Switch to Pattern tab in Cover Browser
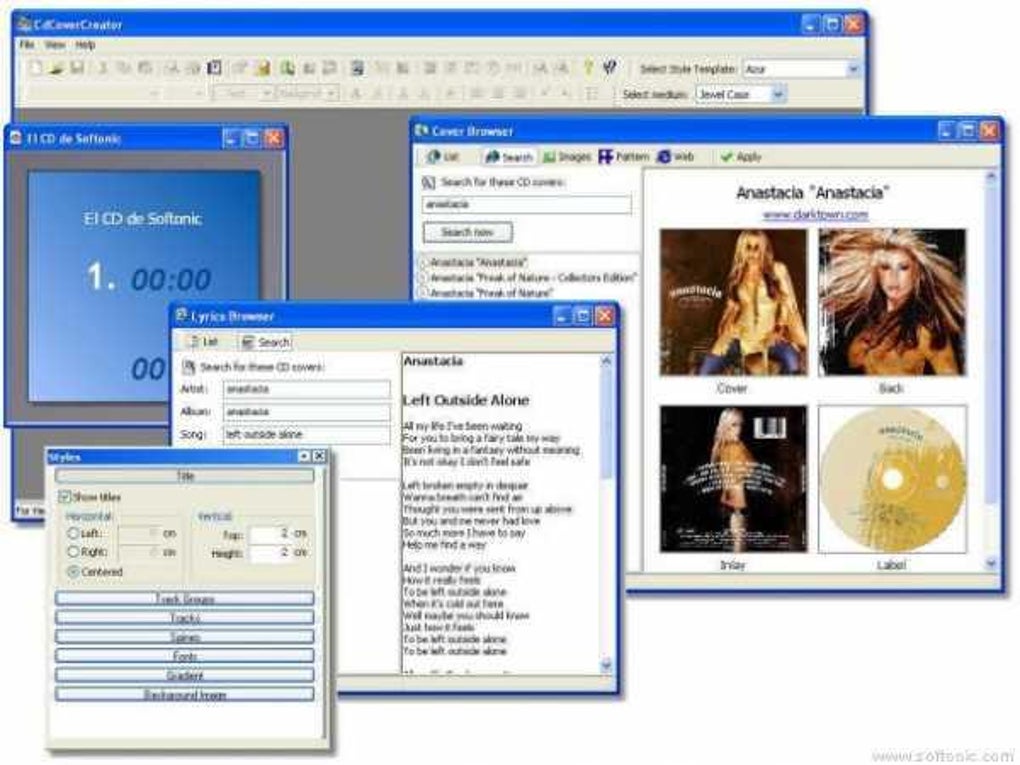 (624, 157)
